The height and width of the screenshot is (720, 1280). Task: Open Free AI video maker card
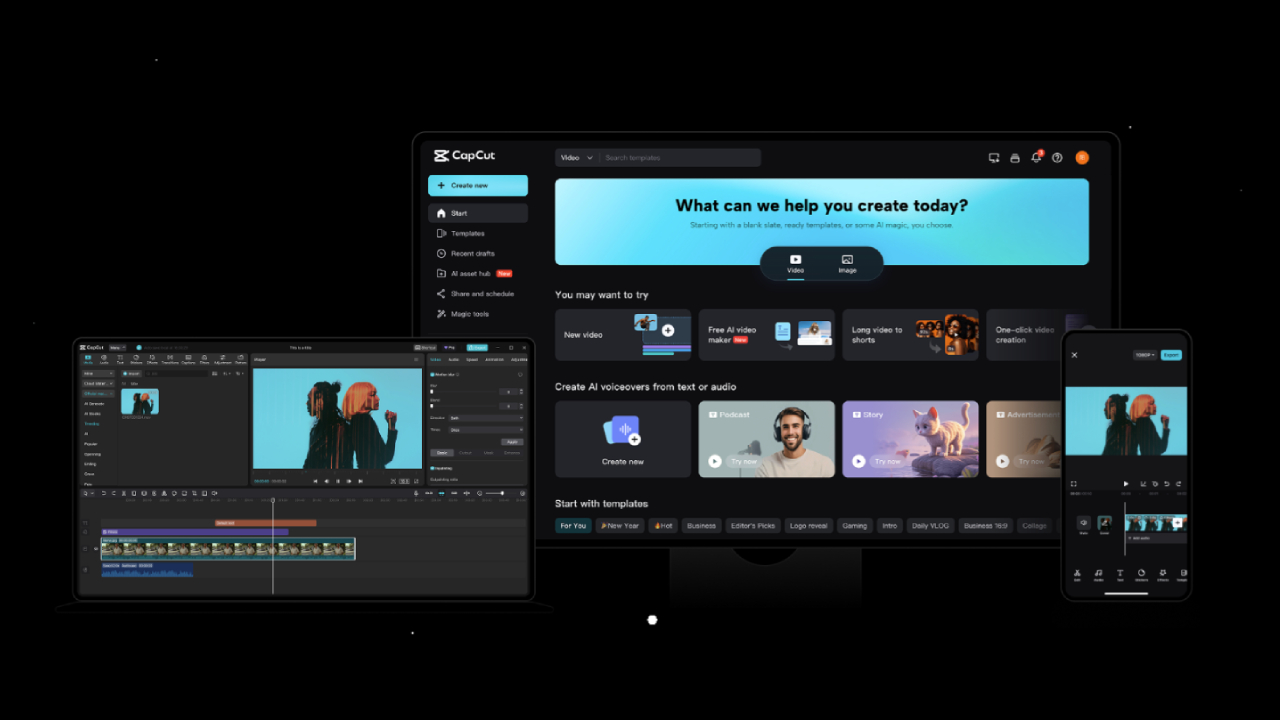pyautogui.click(x=767, y=335)
